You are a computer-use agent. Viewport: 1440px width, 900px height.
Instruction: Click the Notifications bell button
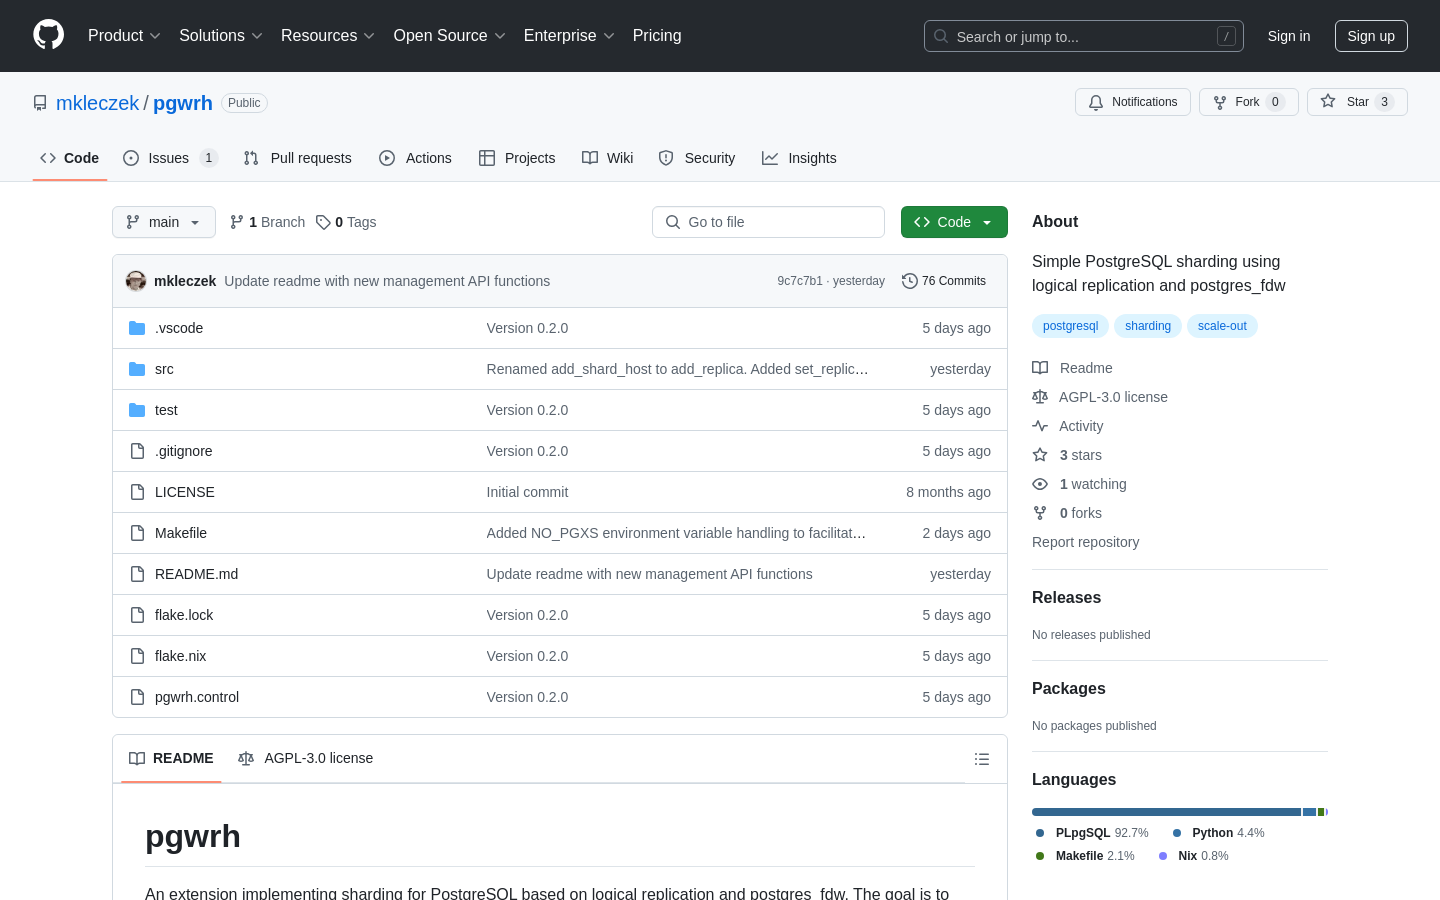pyautogui.click(x=1133, y=102)
